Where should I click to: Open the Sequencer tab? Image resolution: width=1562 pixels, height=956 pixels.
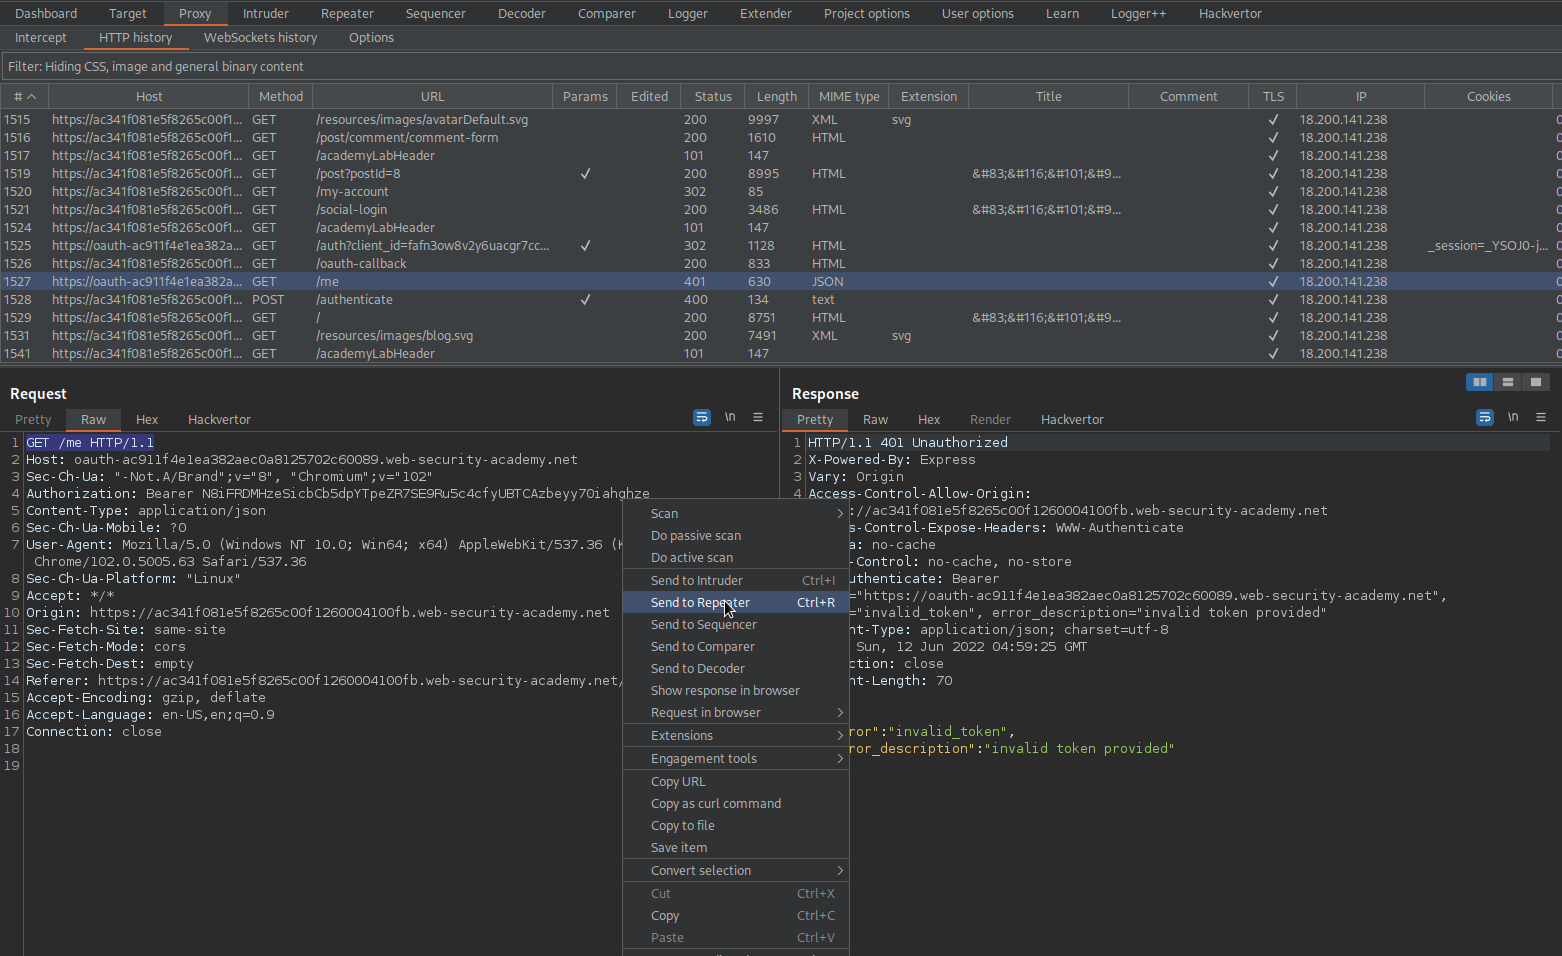click(x=435, y=13)
